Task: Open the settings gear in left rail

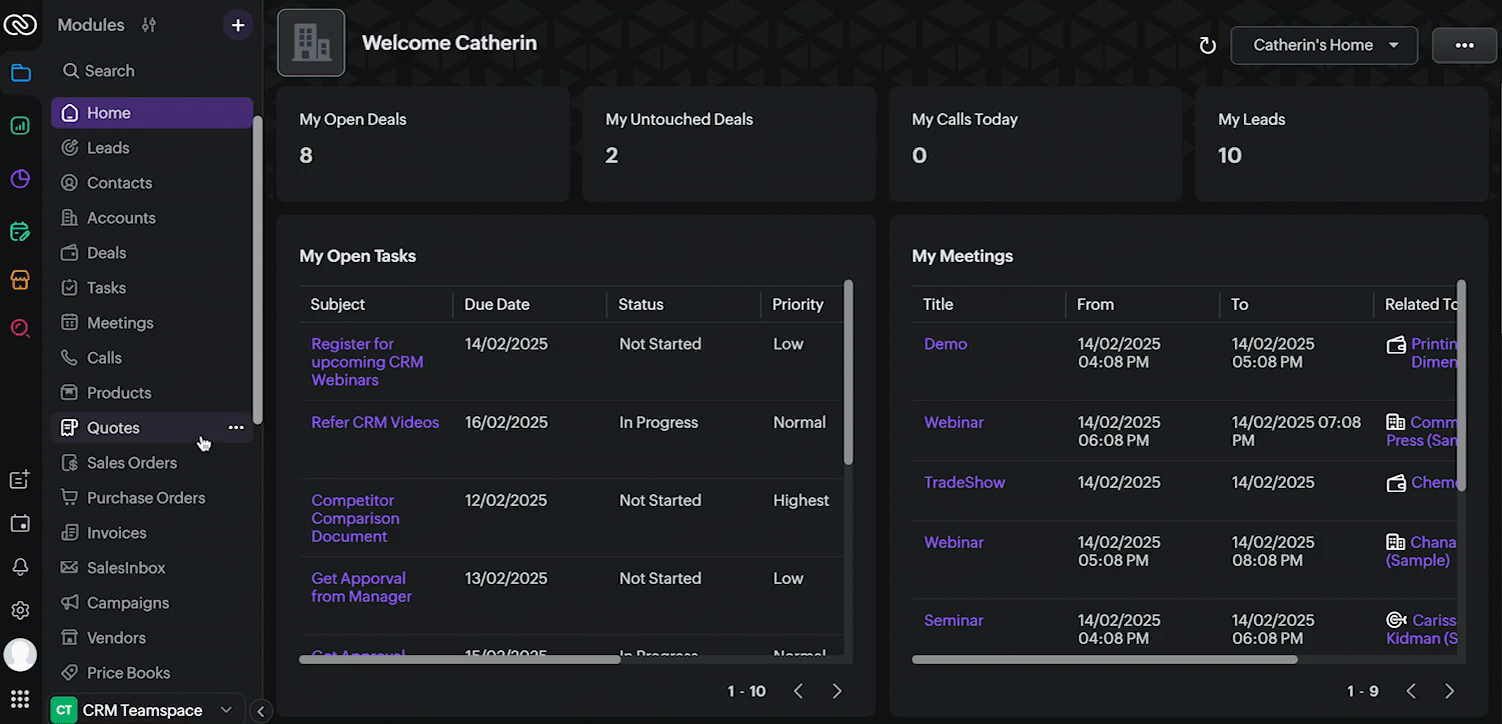Action: pos(20,610)
